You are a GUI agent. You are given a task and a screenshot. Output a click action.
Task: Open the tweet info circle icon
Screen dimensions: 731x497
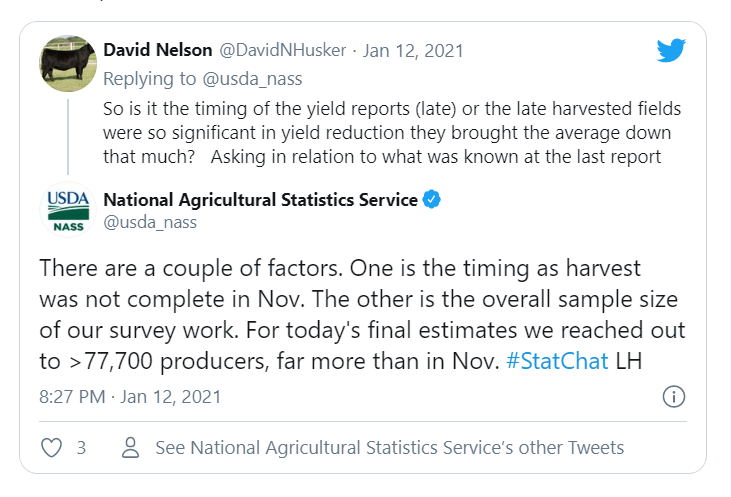674,396
